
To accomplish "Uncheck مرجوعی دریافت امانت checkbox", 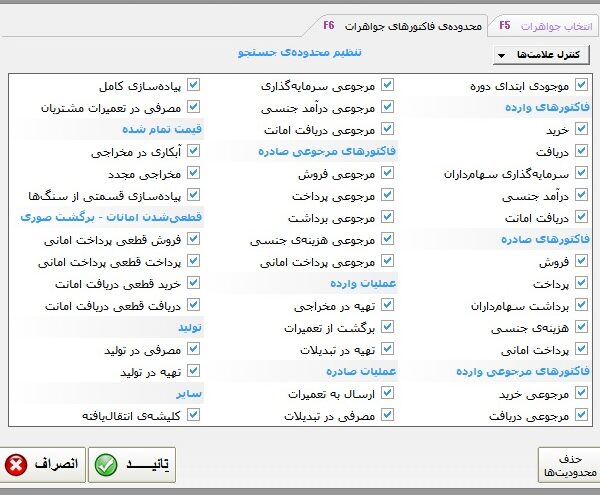I will (387, 129).
